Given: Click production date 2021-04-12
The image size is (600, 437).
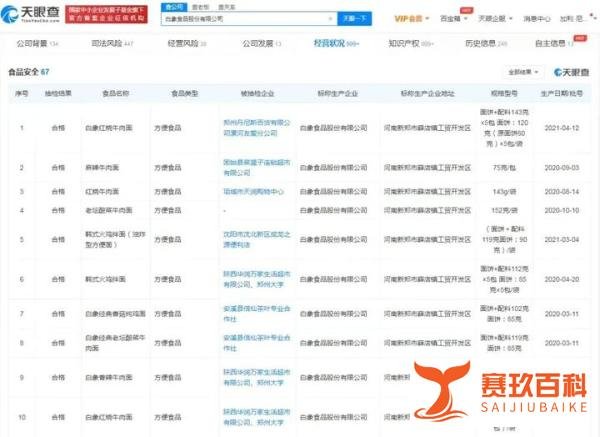Looking at the screenshot, I should click(562, 128).
